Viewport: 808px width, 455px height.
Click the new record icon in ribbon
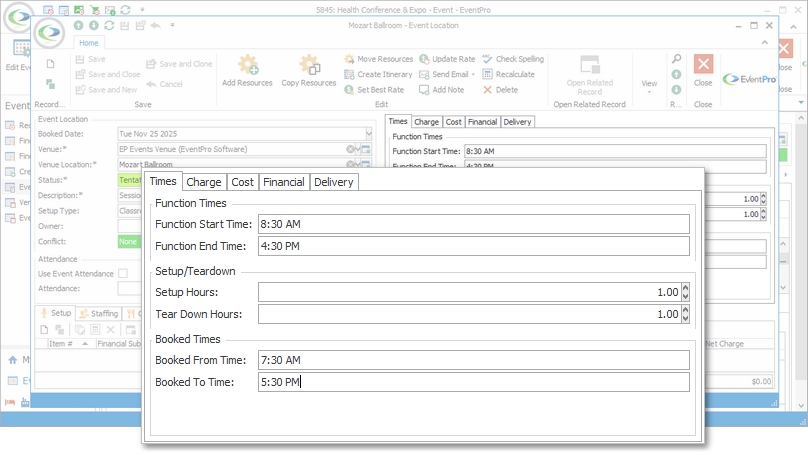[50, 64]
